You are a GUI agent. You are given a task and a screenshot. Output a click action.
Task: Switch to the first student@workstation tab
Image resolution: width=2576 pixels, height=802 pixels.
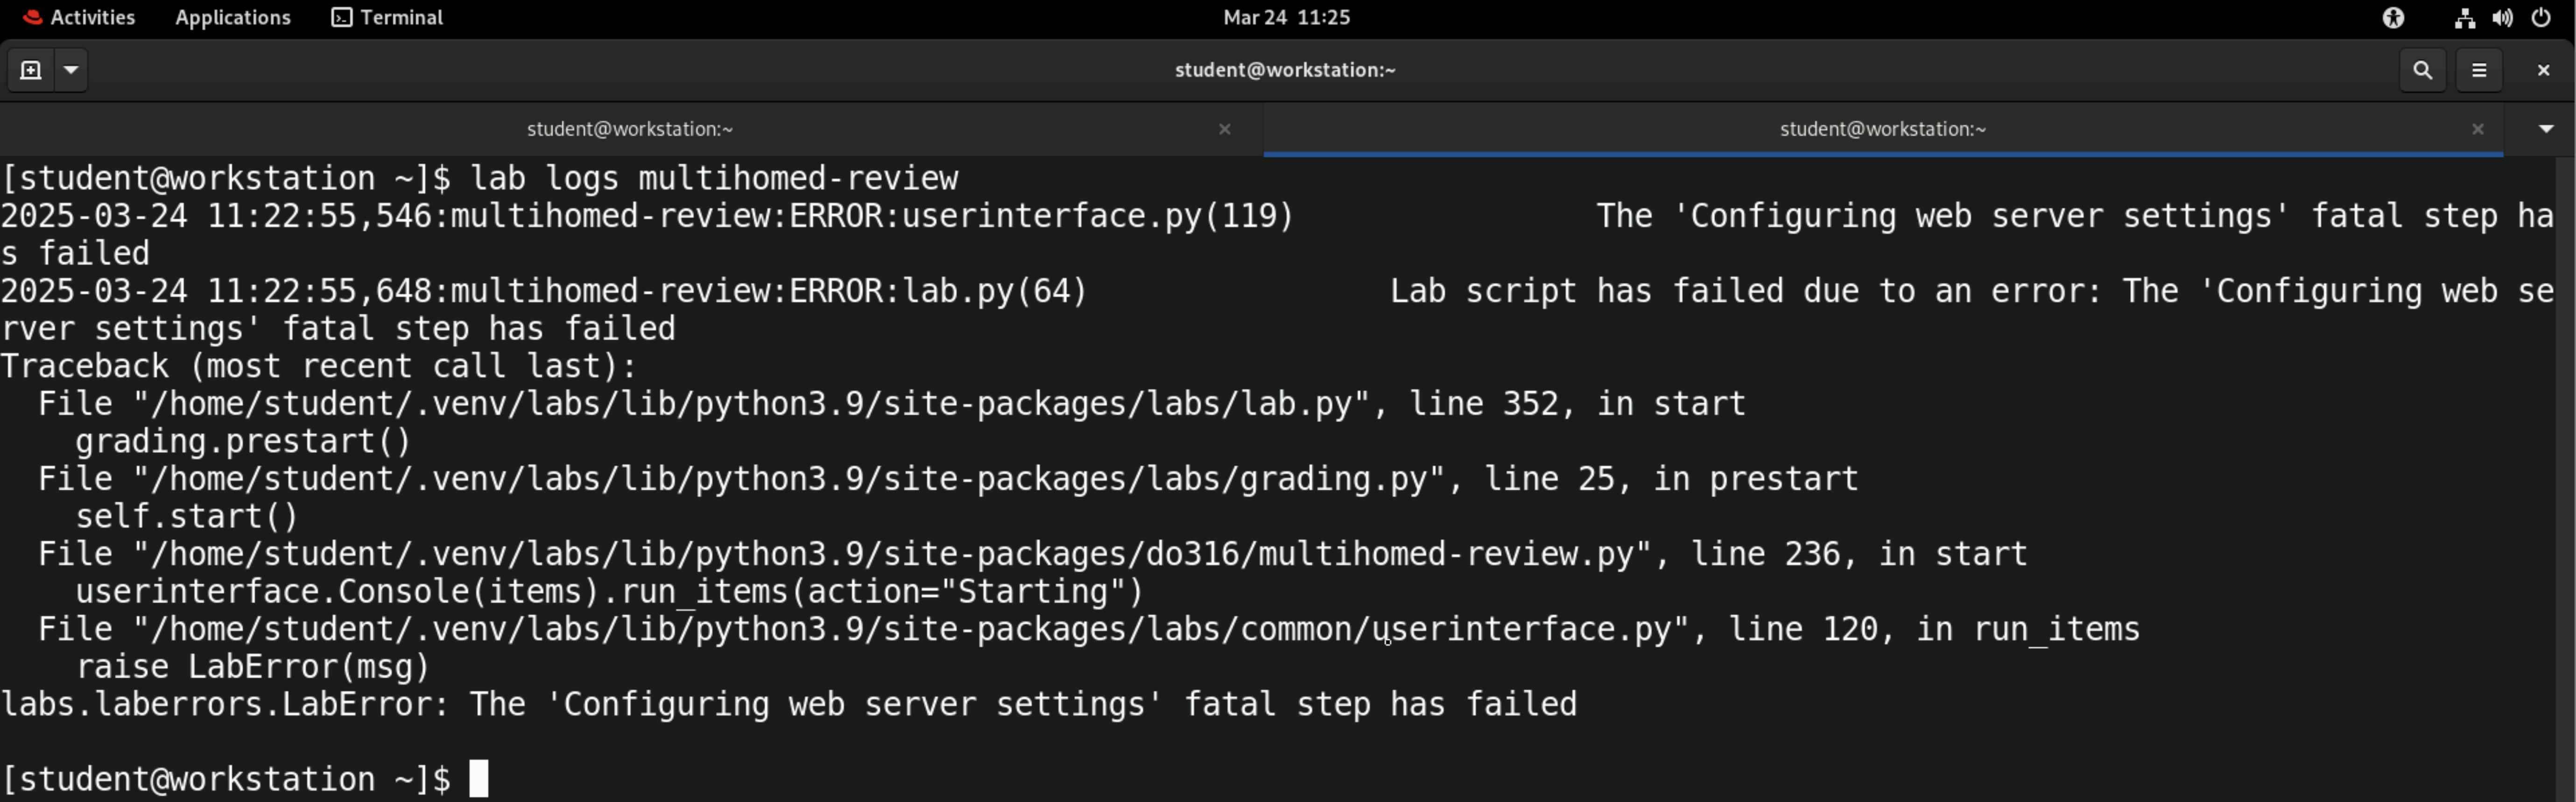630,129
